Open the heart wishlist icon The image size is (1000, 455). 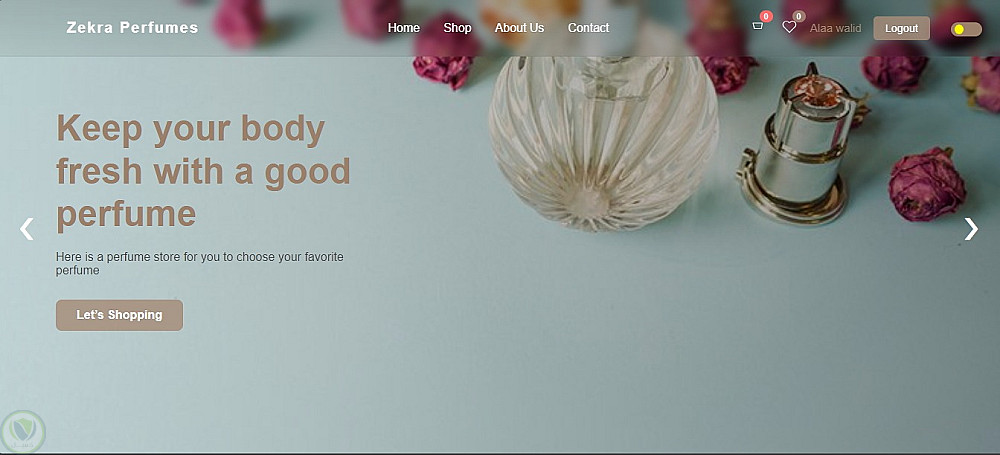click(x=789, y=27)
